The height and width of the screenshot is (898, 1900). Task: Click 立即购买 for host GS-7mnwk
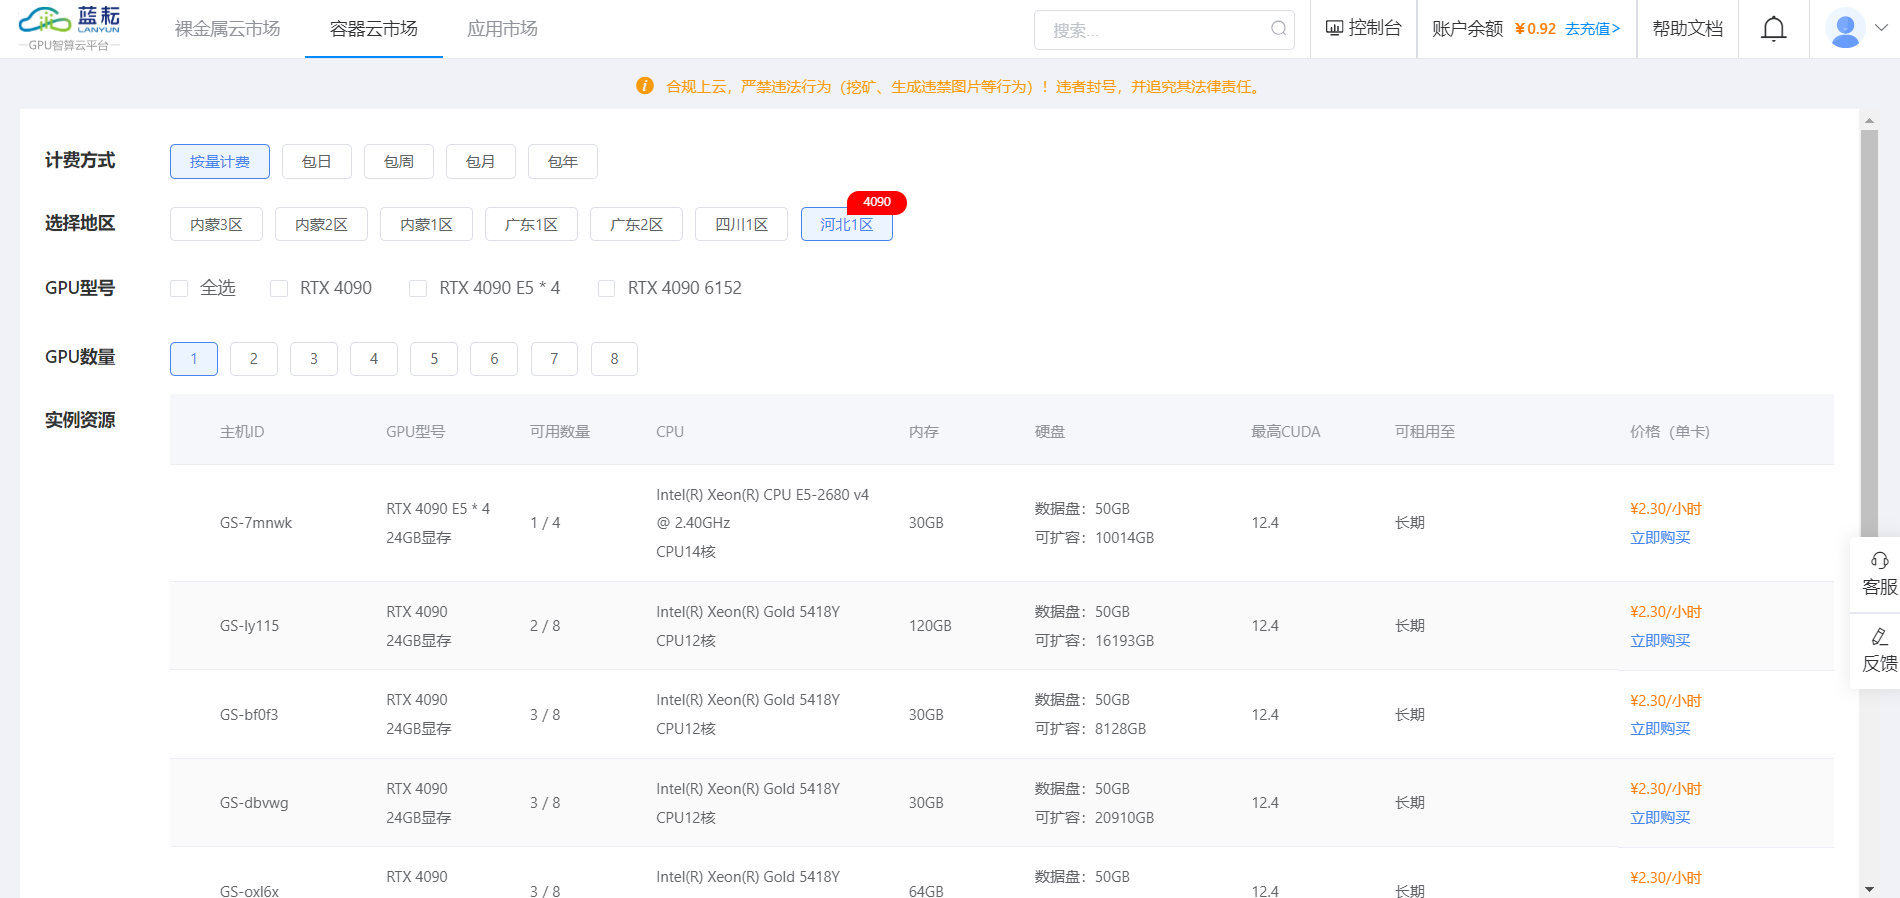pyautogui.click(x=1660, y=538)
